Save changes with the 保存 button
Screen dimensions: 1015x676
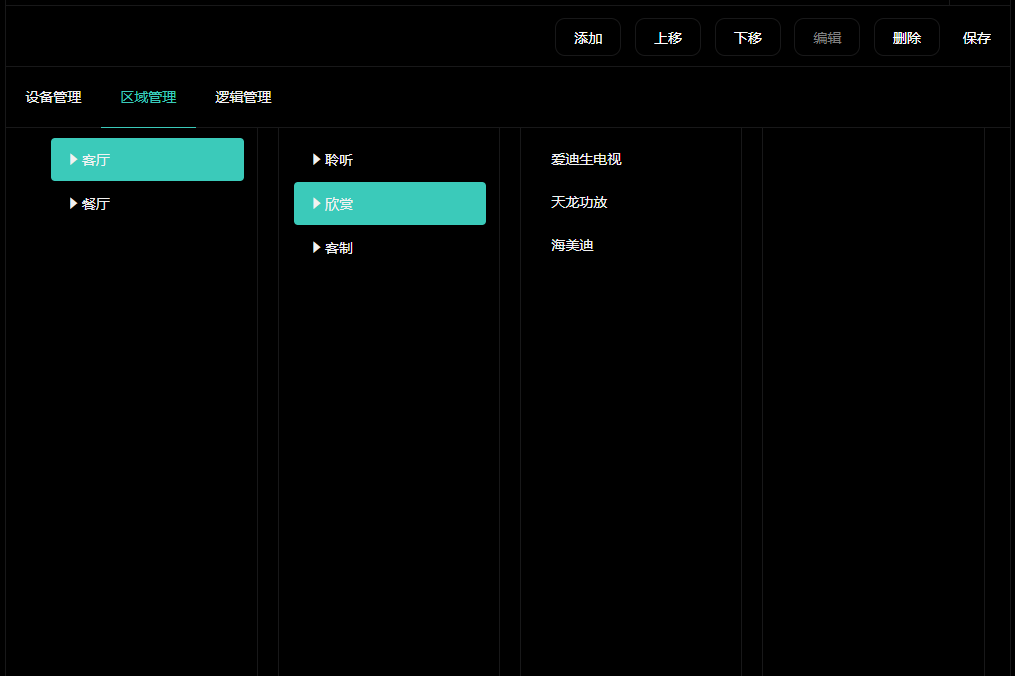[977, 38]
